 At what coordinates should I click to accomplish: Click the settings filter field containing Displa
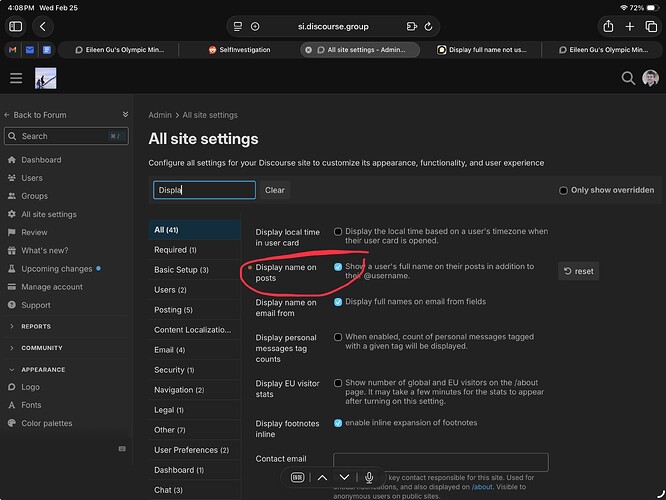(x=204, y=190)
